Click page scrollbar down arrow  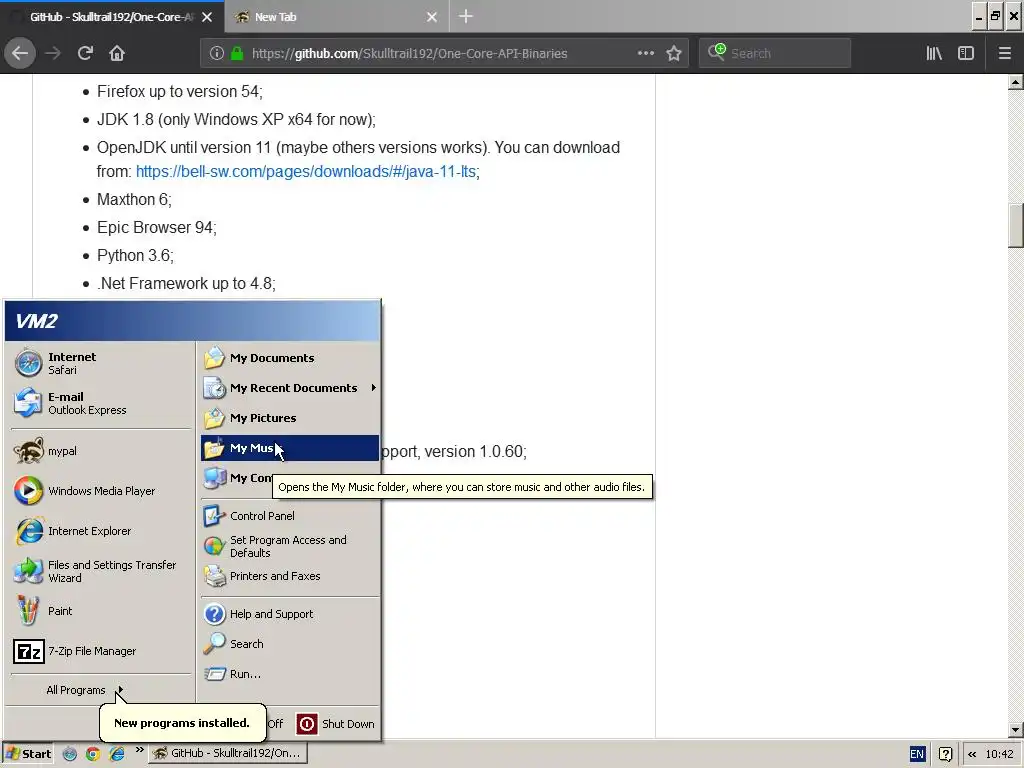[x=1016, y=730]
